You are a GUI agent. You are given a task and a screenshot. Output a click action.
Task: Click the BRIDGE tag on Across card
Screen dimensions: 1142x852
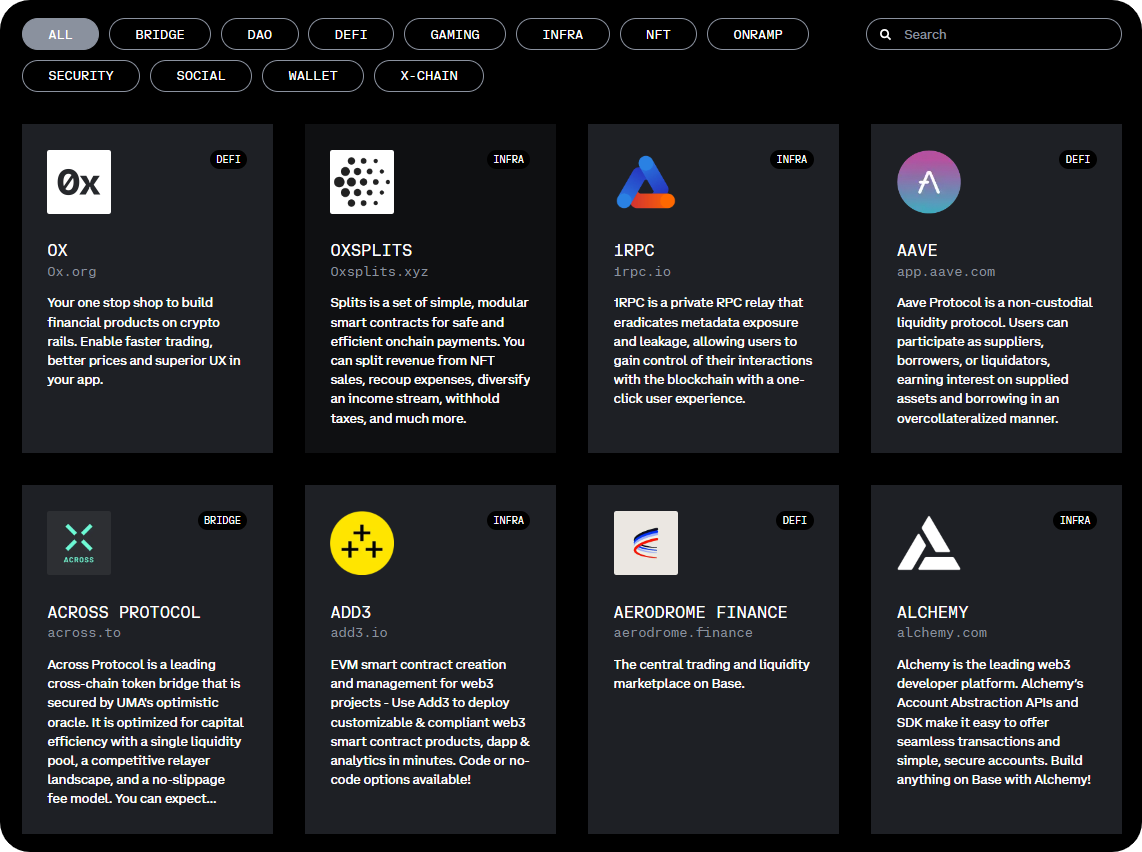222,521
